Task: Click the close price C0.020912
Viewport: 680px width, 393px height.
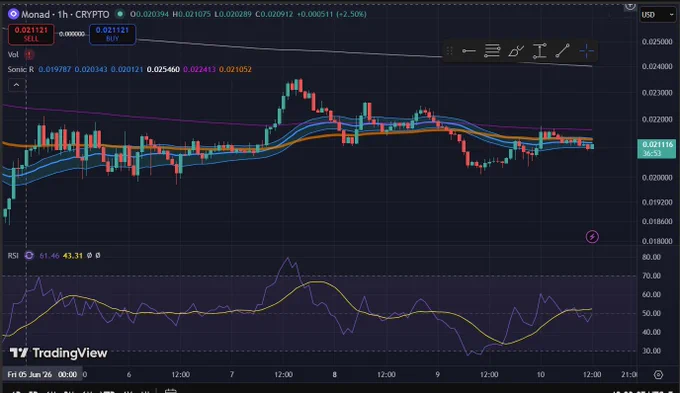Action: tap(274, 14)
